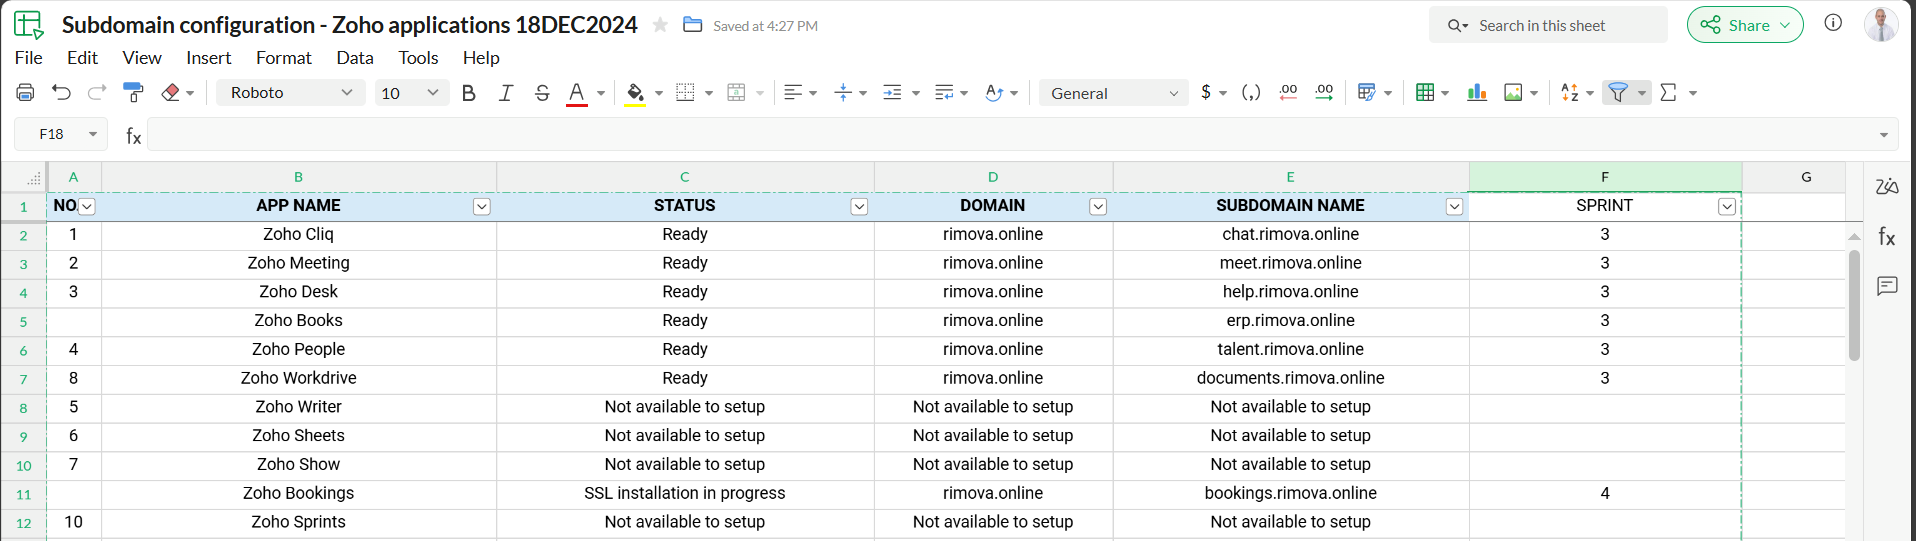Click the AutoSum sigma icon
1916x541 pixels.
[x=1668, y=93]
